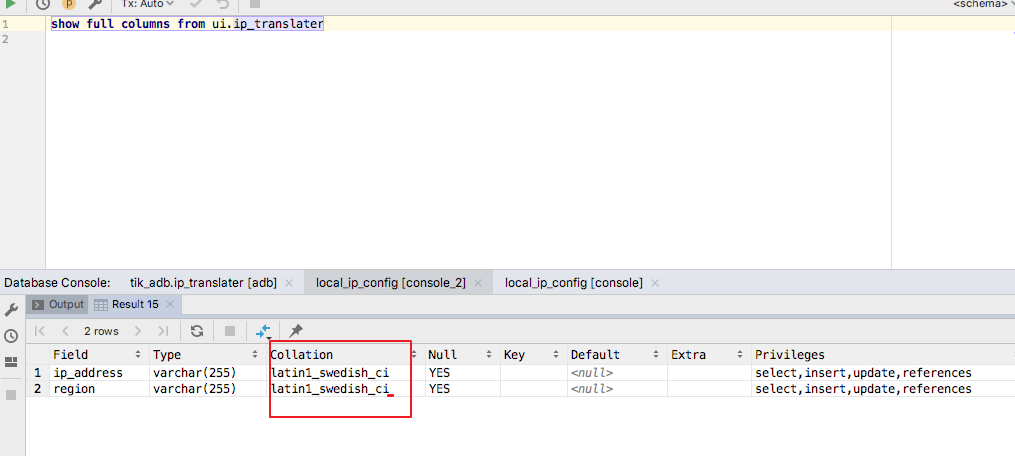The width and height of the screenshot is (1015, 456).
Task: Open the Tx: Auto transaction mode dropdown
Action: tap(148, 4)
